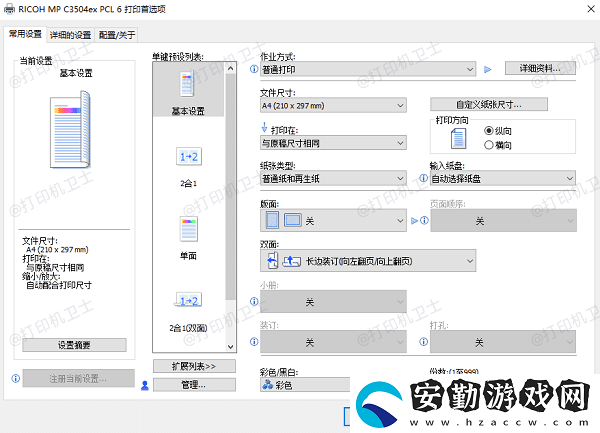
Task: Switch to 配置/关于 tab
Action: (x=117, y=35)
